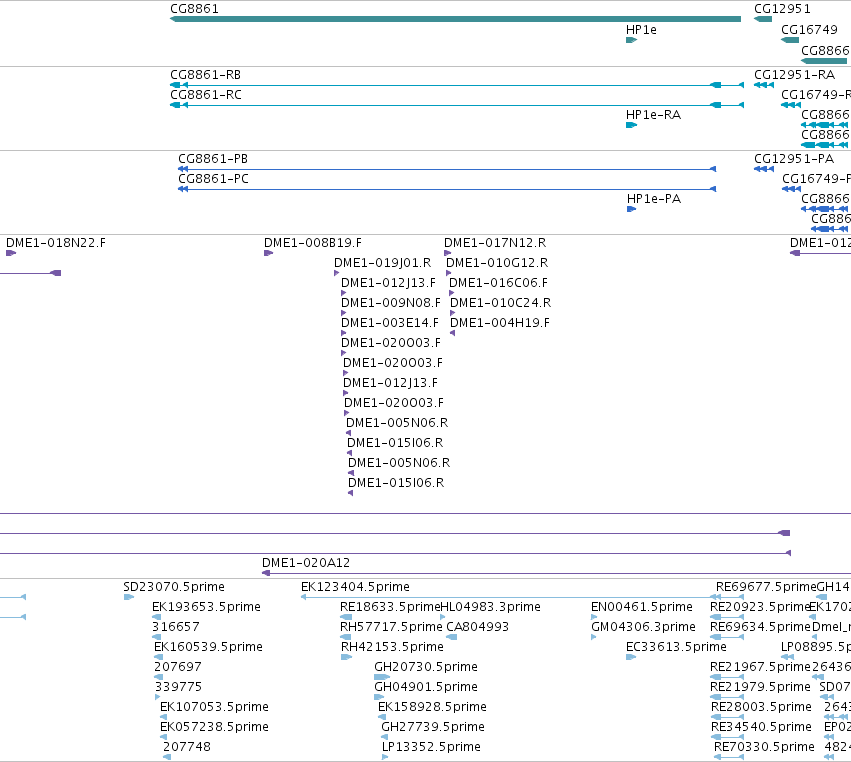Select the CG12951 gene label
Screen dimensions: 851x762
(782, 9)
